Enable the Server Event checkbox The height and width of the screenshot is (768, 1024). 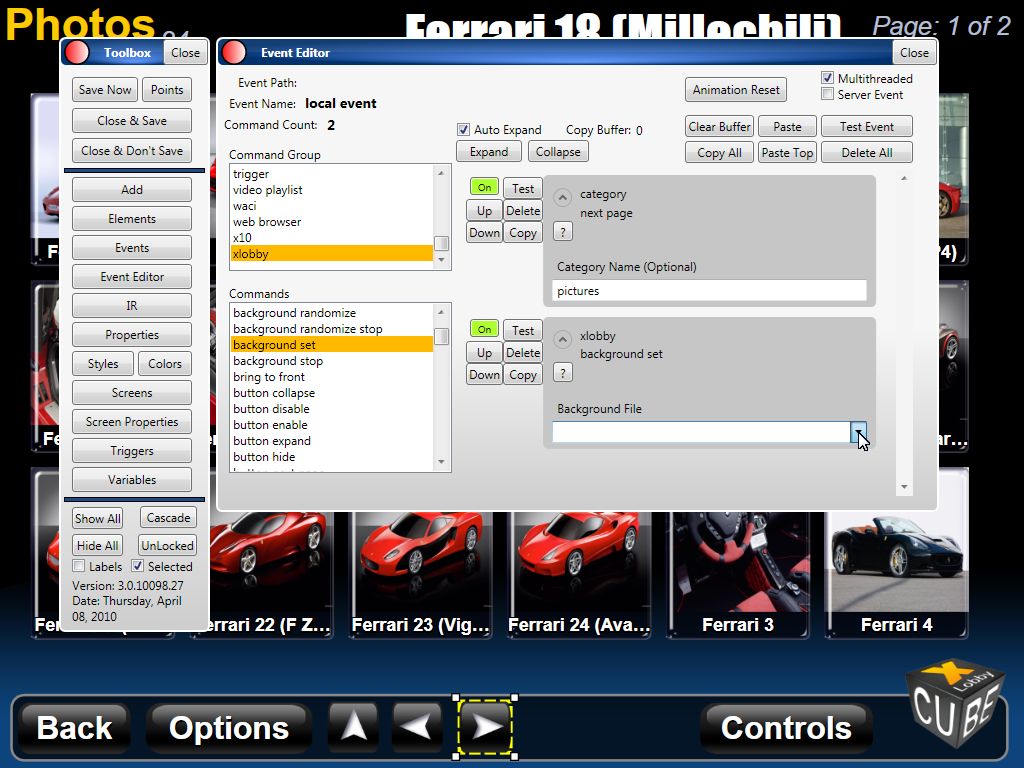[827, 94]
